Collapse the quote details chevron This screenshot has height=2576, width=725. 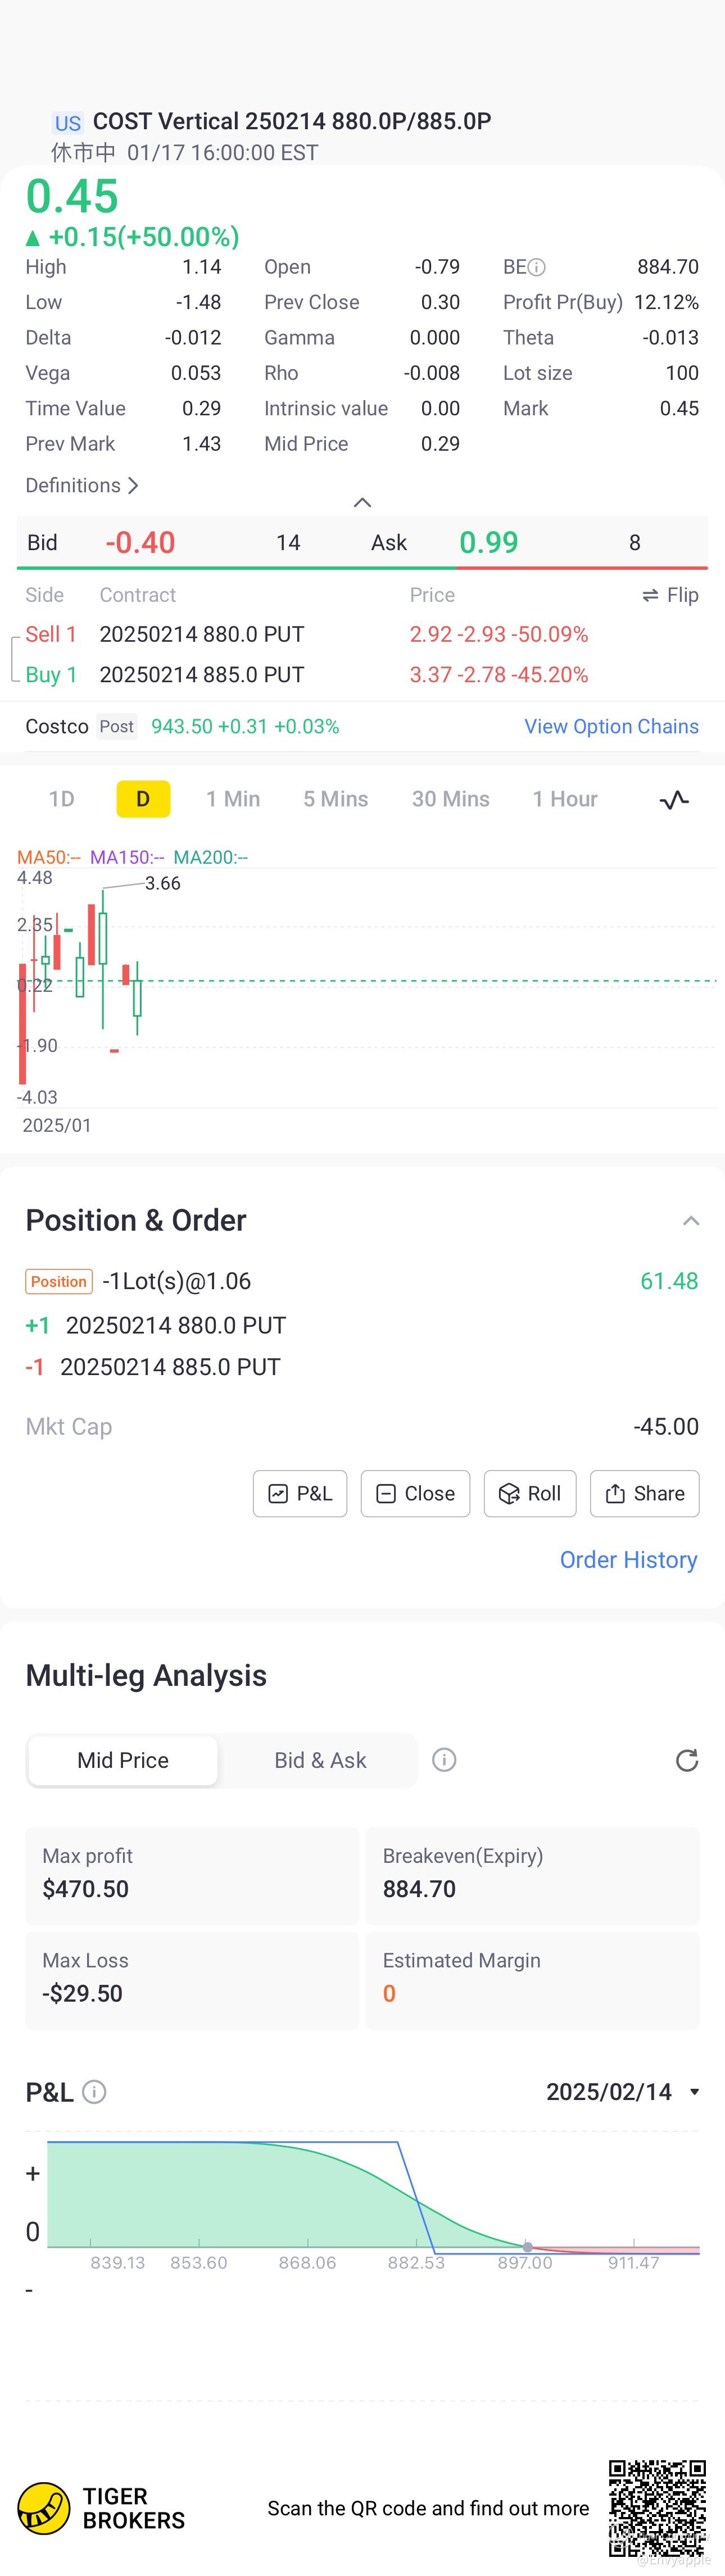(363, 502)
